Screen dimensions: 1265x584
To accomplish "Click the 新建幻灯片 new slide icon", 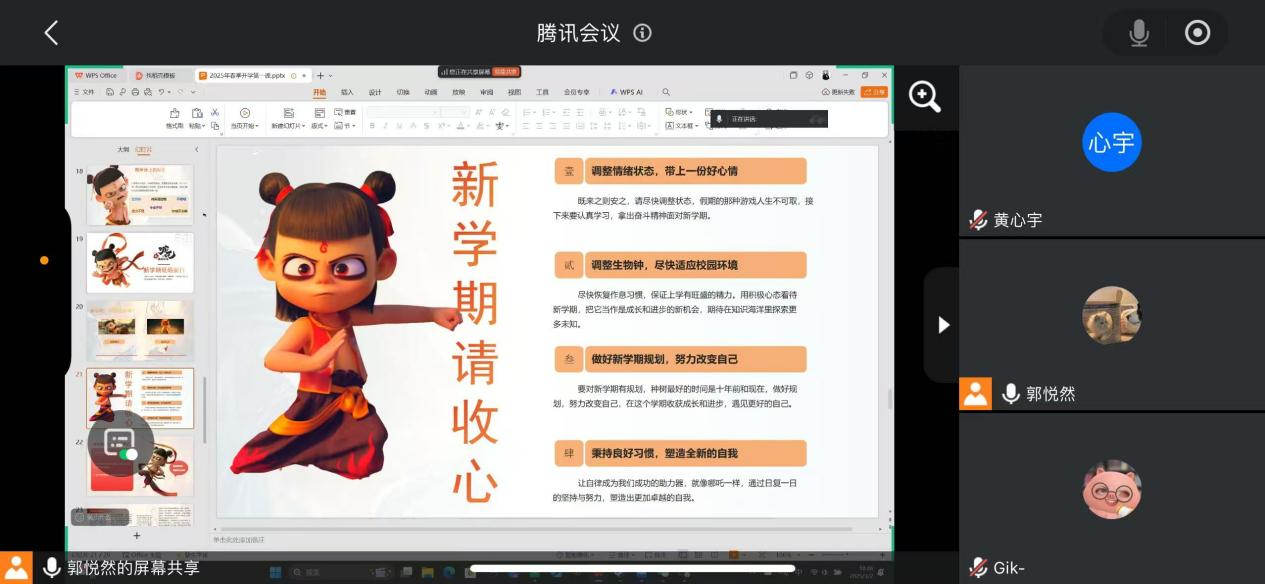I will click(289, 114).
